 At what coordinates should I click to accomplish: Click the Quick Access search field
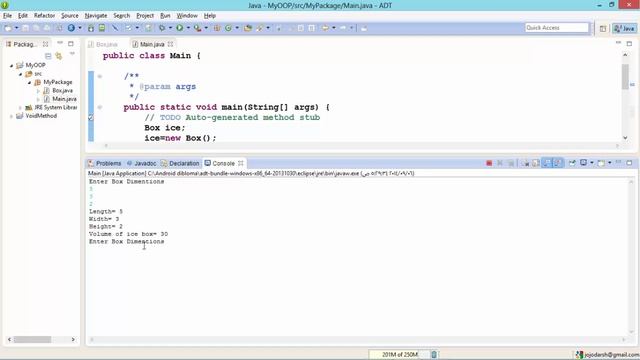[x=557, y=28]
